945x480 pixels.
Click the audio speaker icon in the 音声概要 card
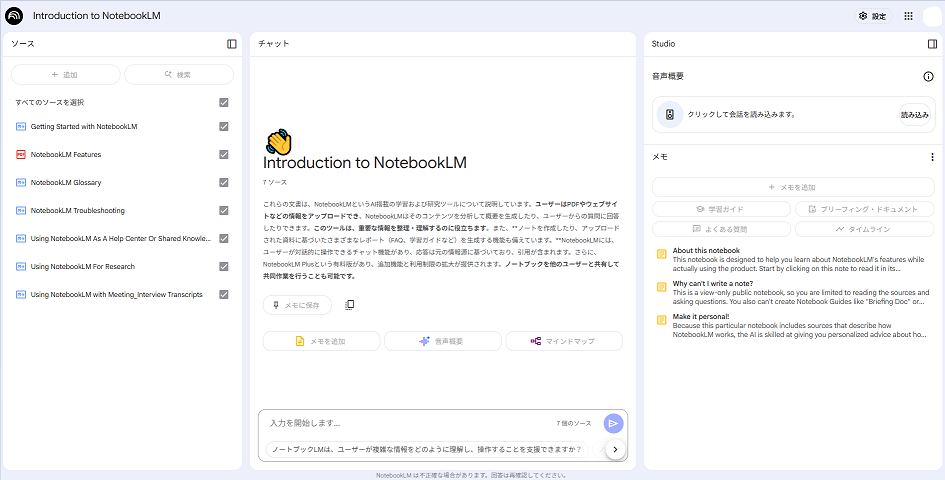point(670,115)
